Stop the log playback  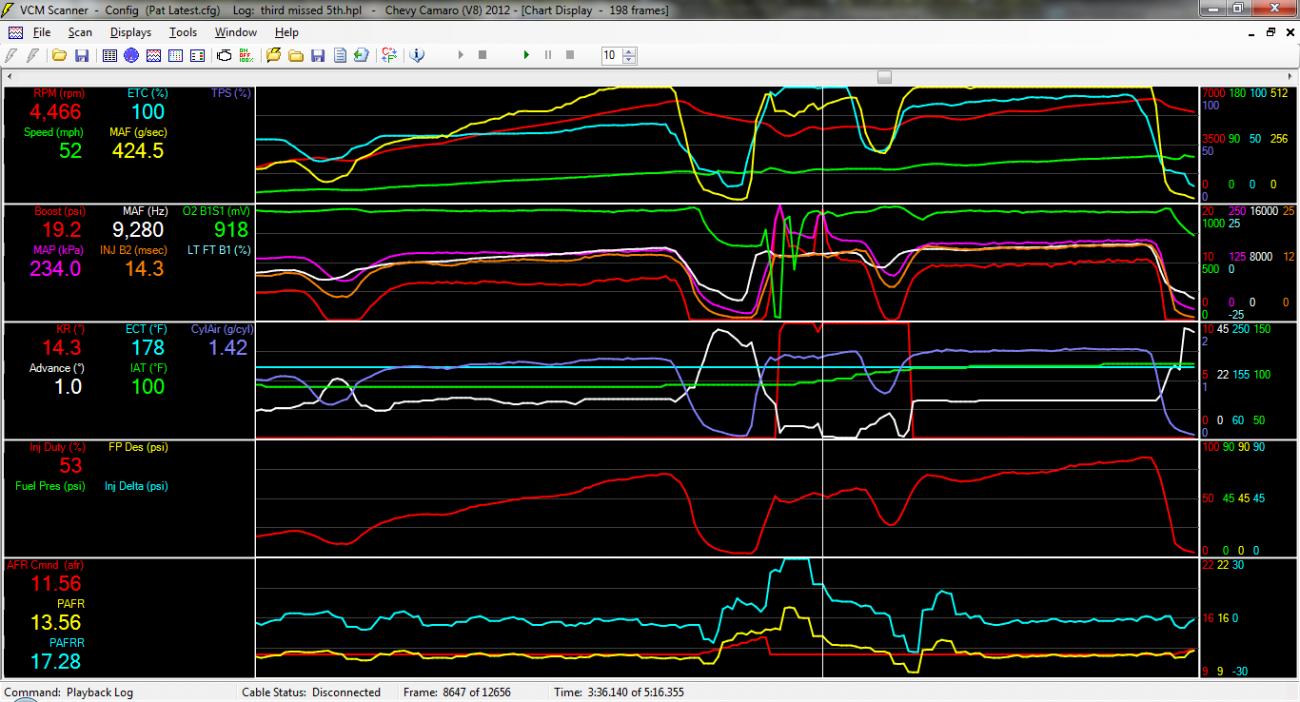[x=570, y=55]
